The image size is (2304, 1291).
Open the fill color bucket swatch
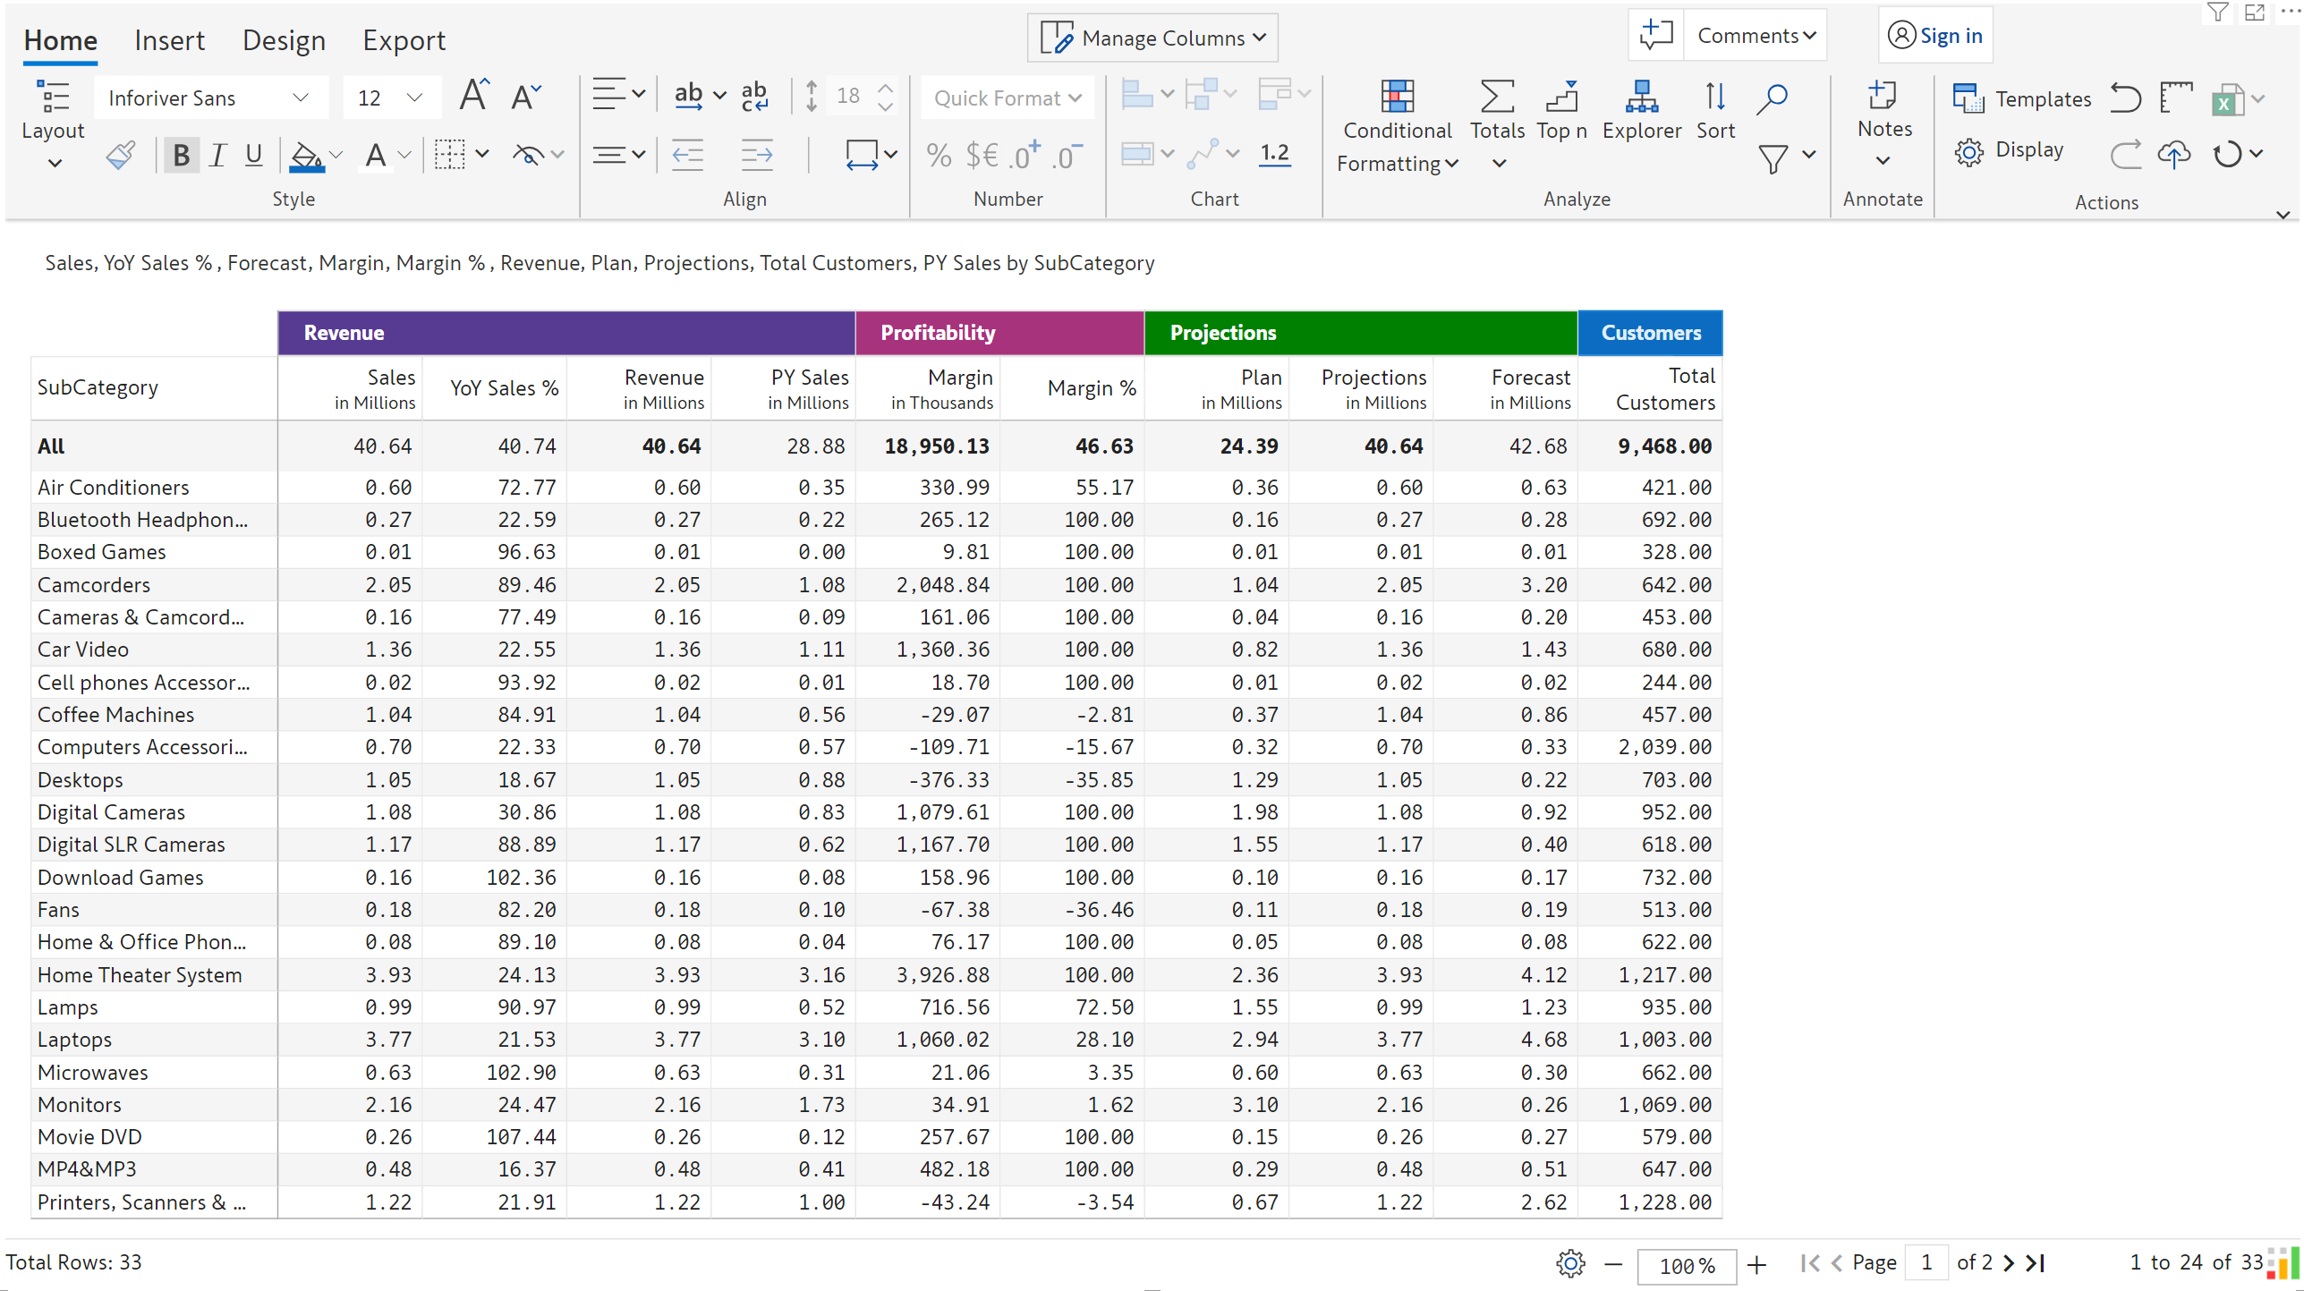tap(306, 155)
